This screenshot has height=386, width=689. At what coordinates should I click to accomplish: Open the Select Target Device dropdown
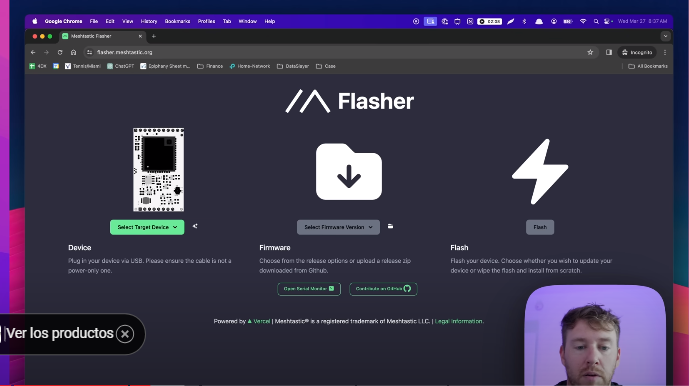[147, 227]
